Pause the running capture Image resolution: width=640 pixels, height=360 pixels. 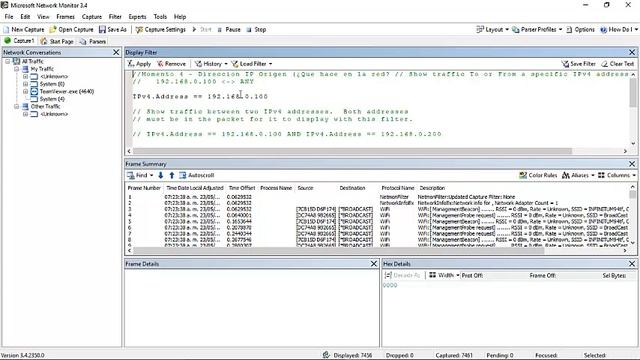(x=229, y=29)
